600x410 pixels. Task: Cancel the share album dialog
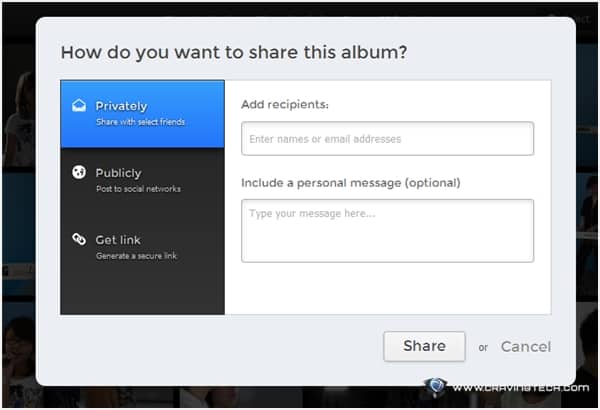(x=526, y=347)
